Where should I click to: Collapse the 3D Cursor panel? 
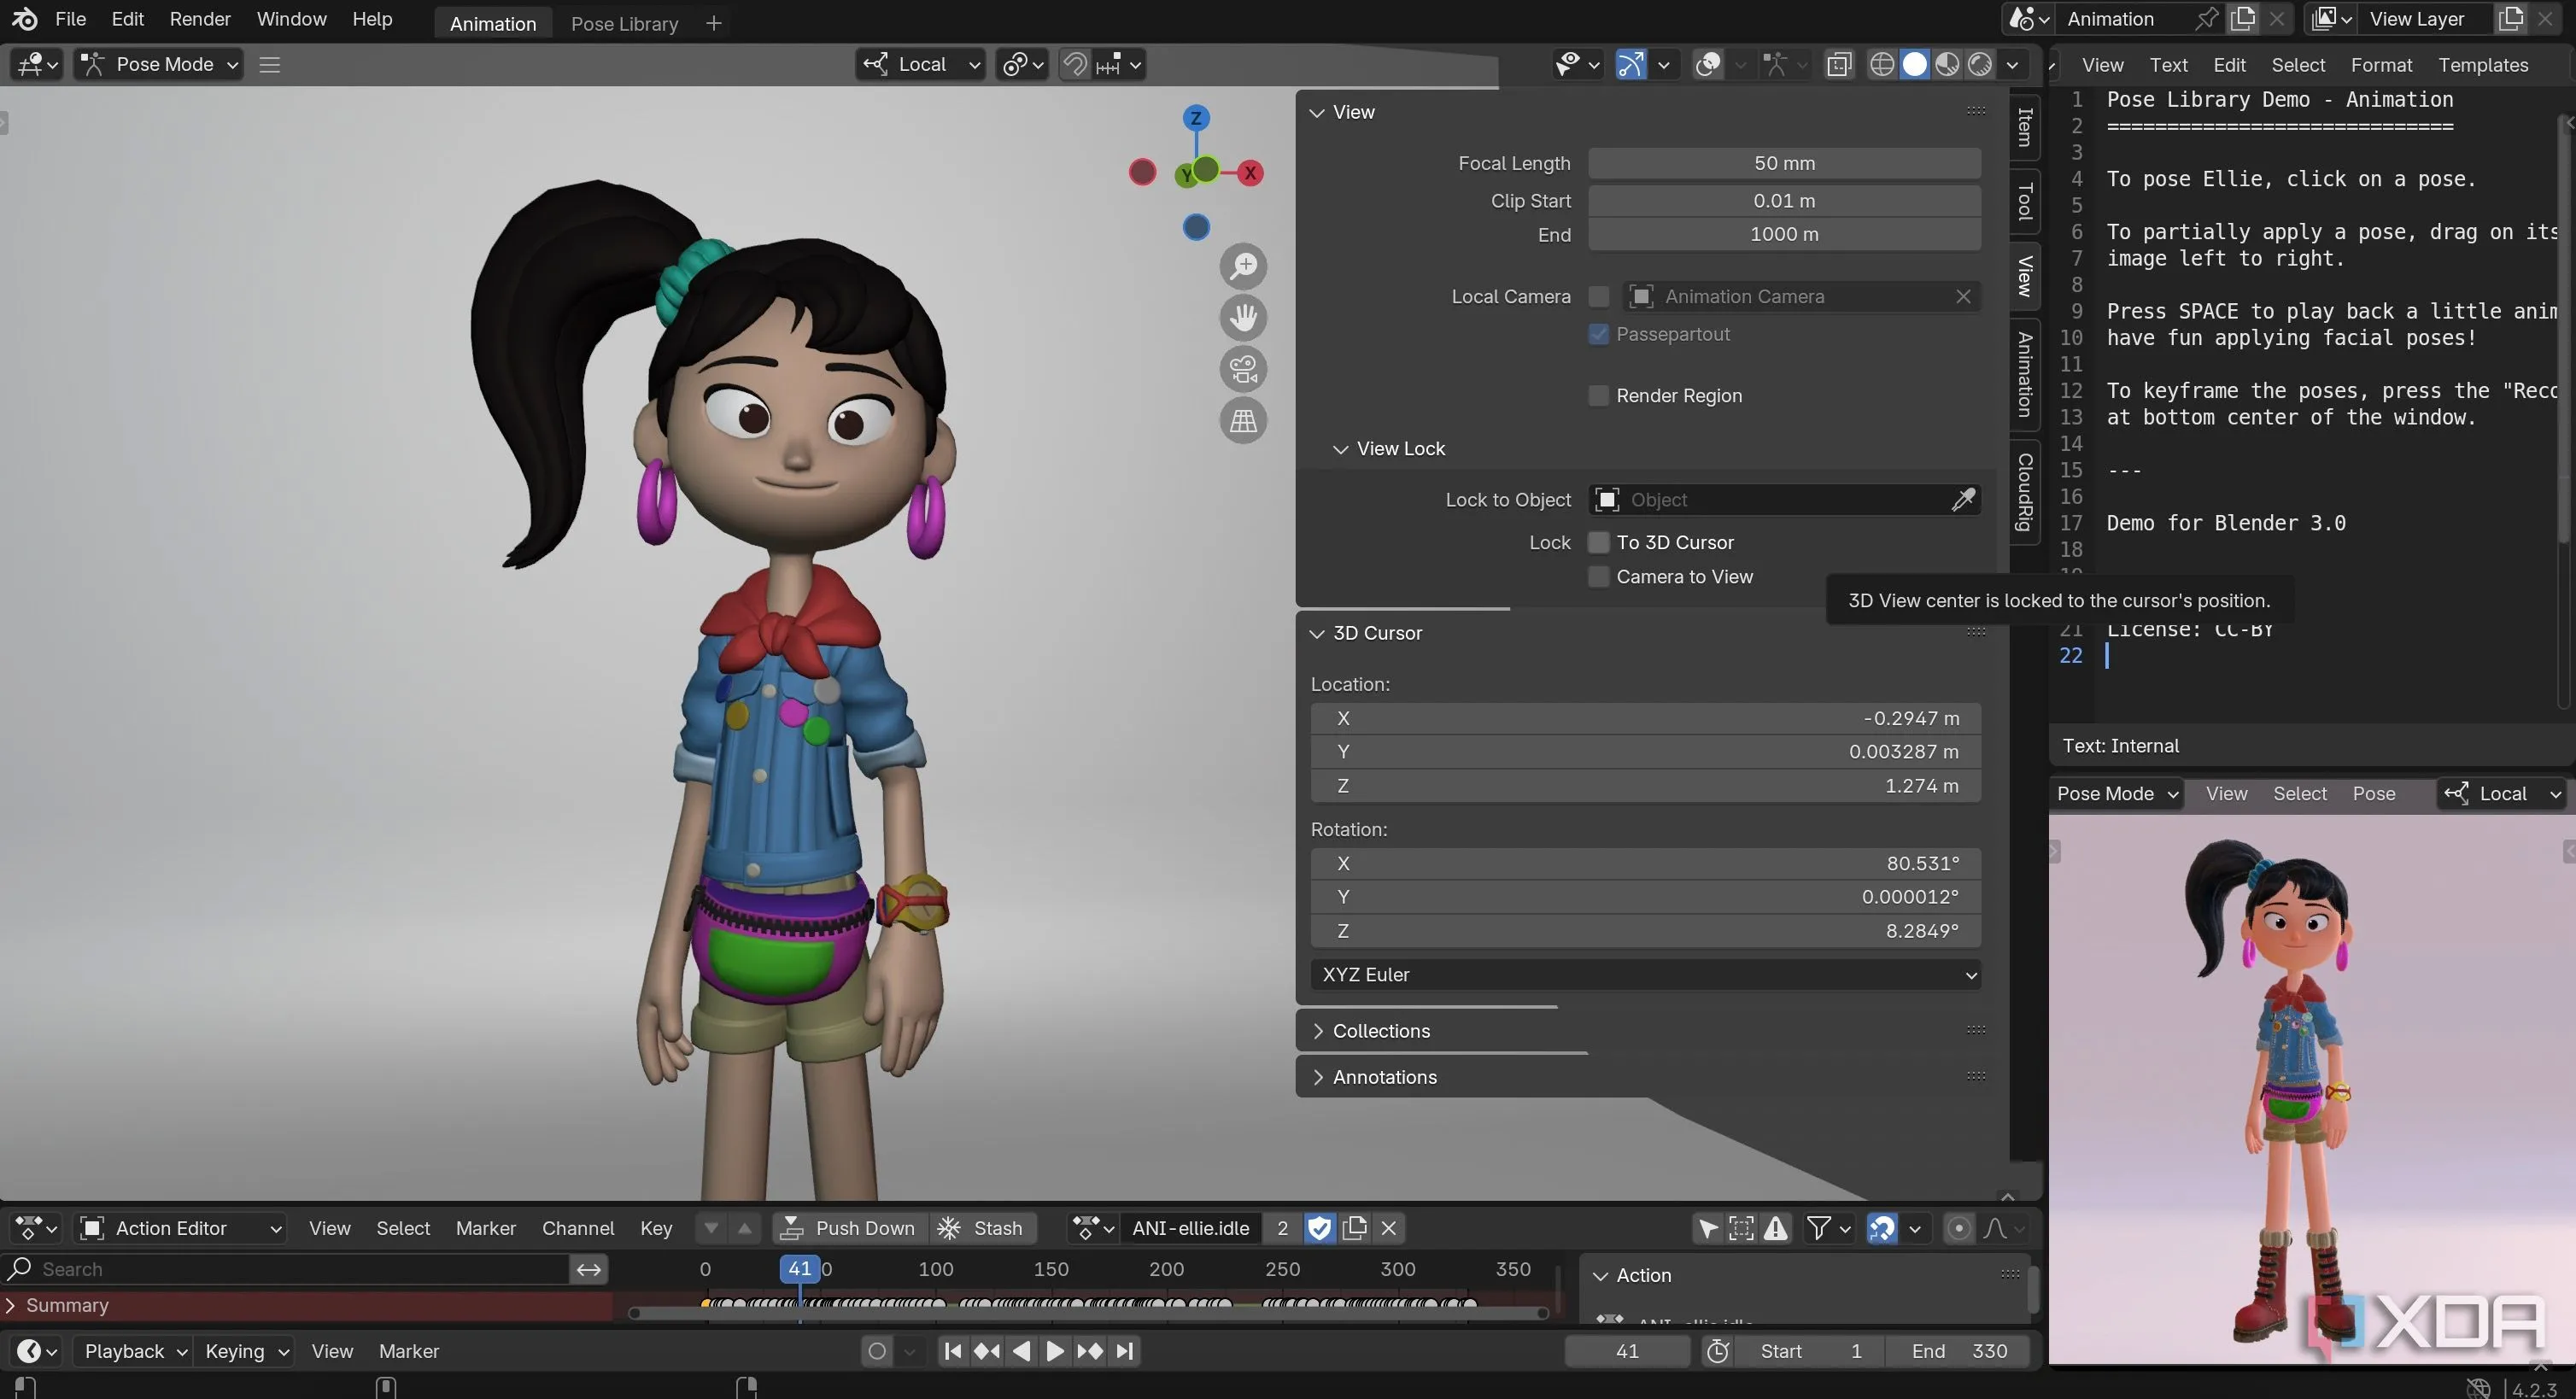(x=1318, y=634)
